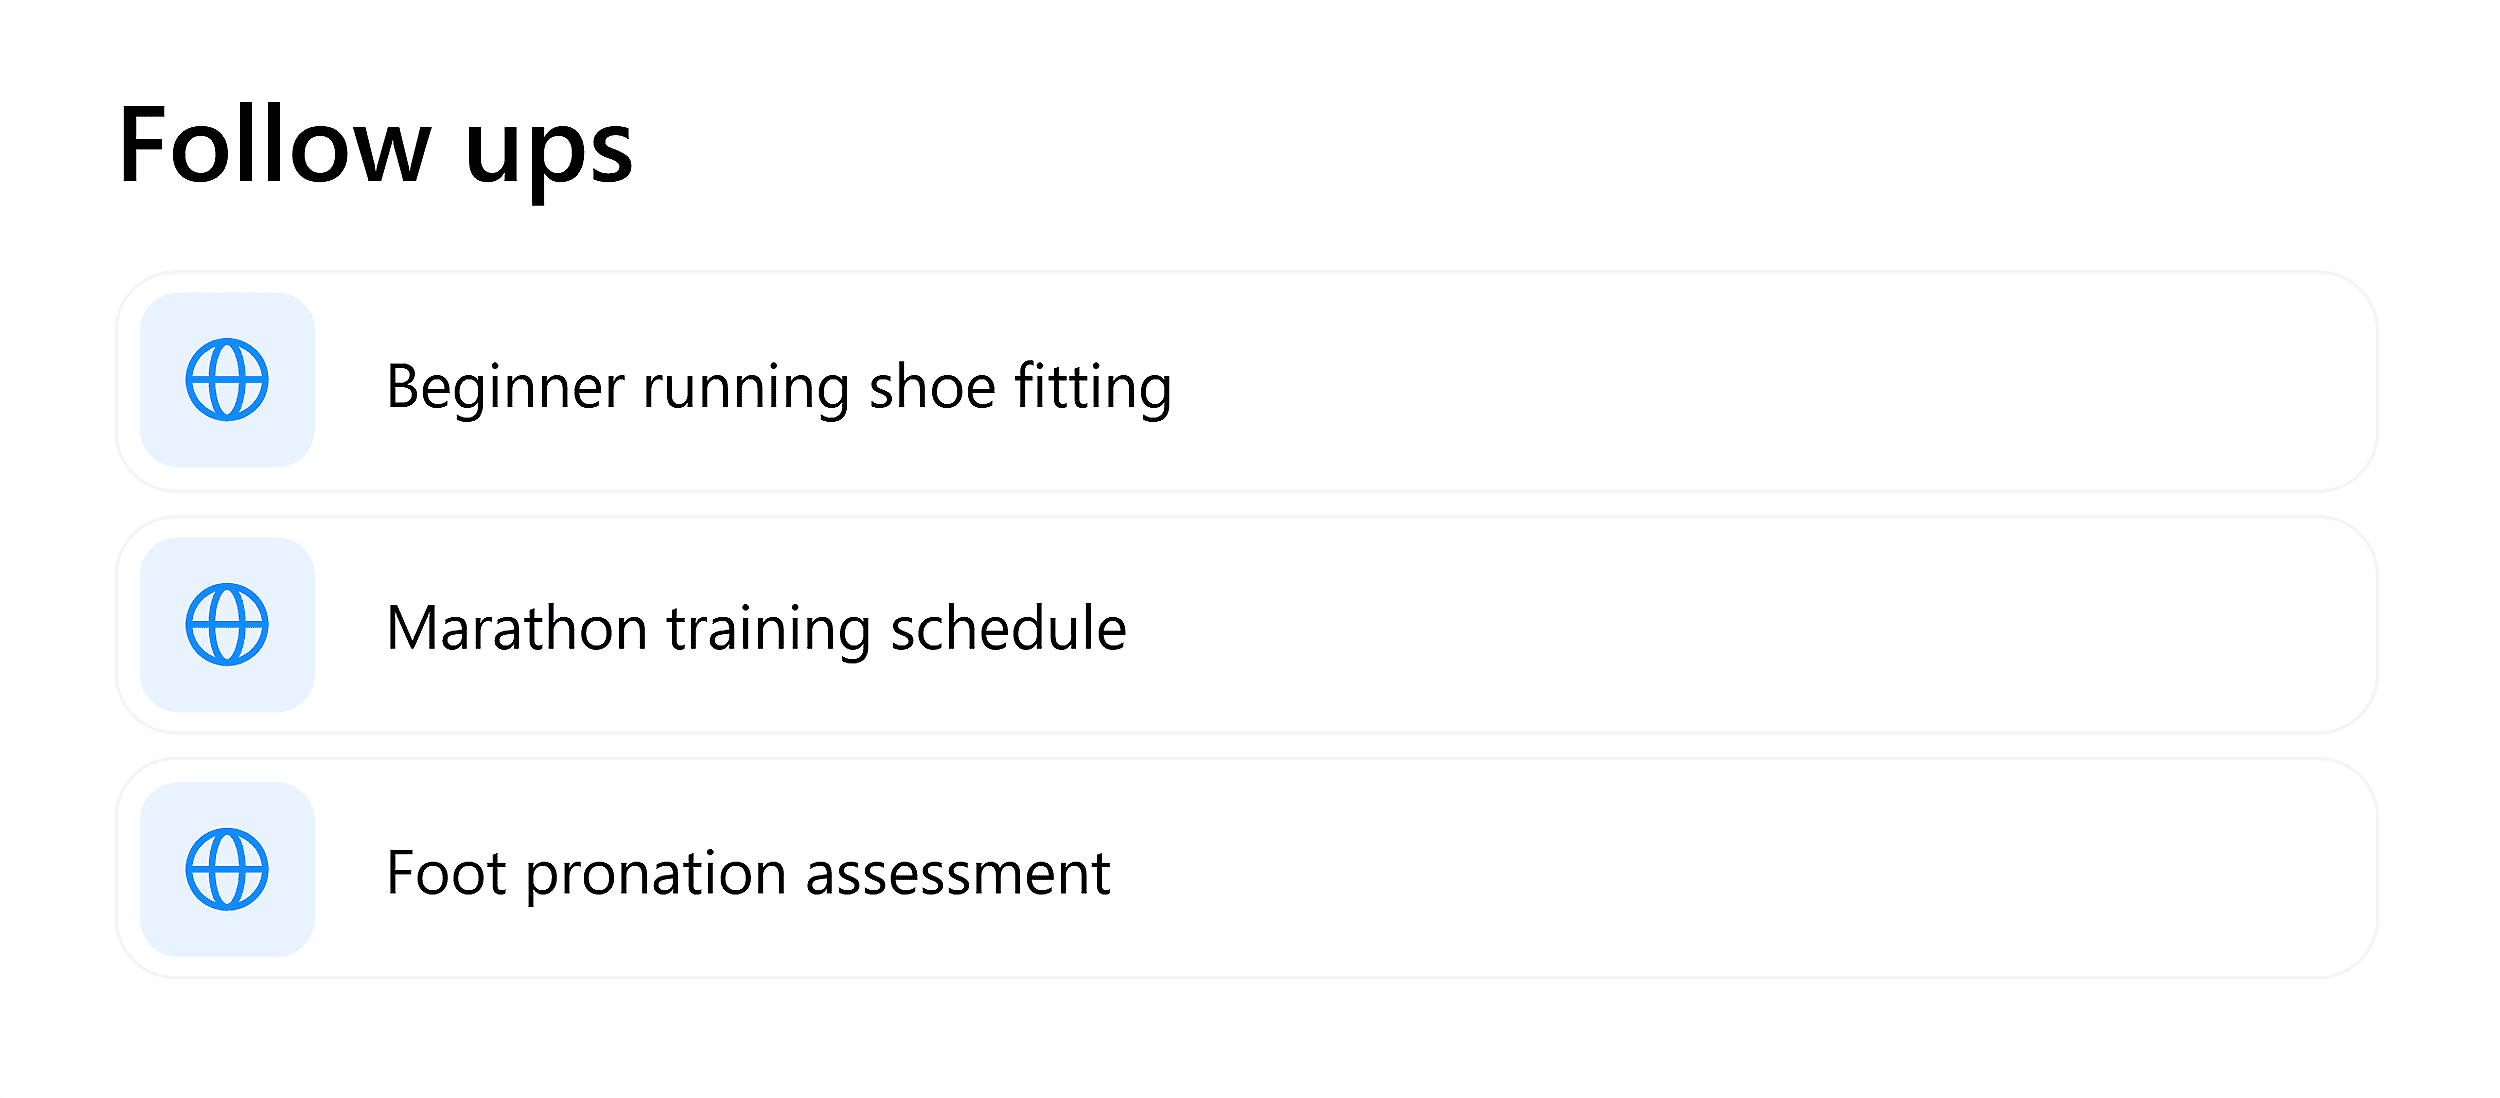Select the 'Foot pronation assessment' text
This screenshot has height=1098, width=2500.
click(748, 873)
